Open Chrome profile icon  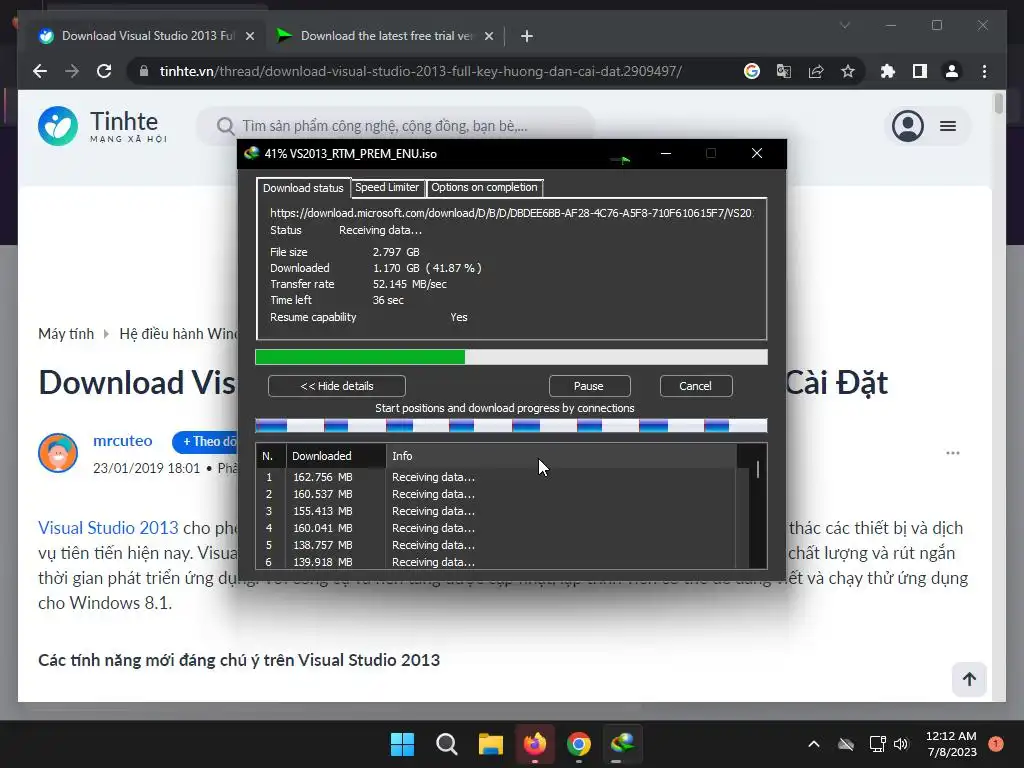point(952,71)
